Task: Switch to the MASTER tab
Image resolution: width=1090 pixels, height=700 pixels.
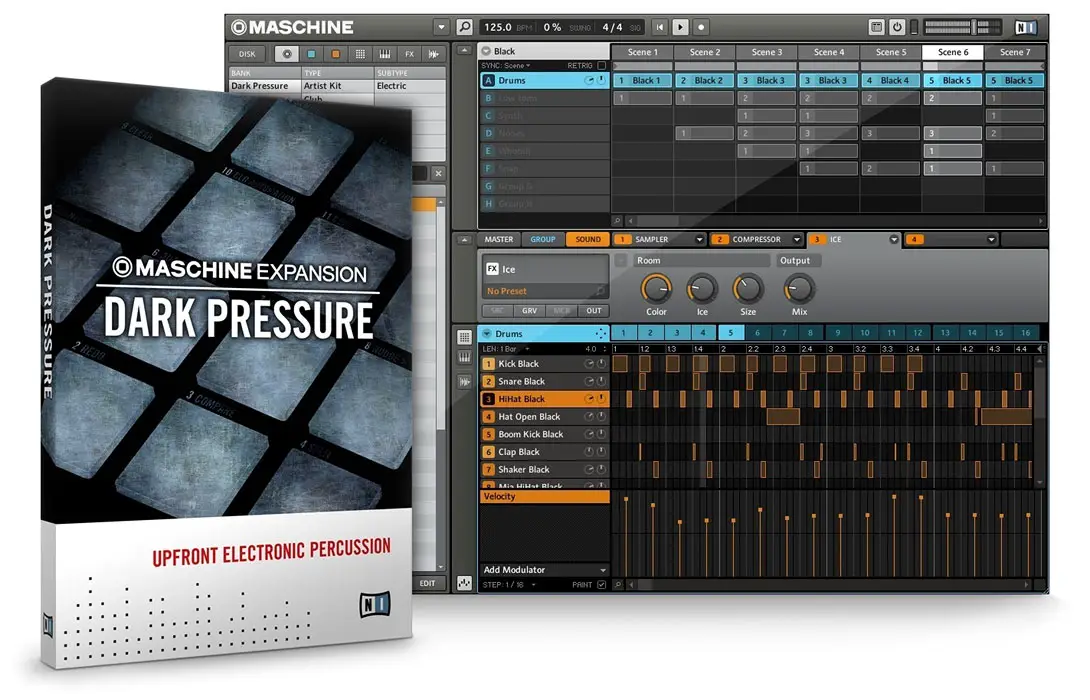Action: pos(498,239)
